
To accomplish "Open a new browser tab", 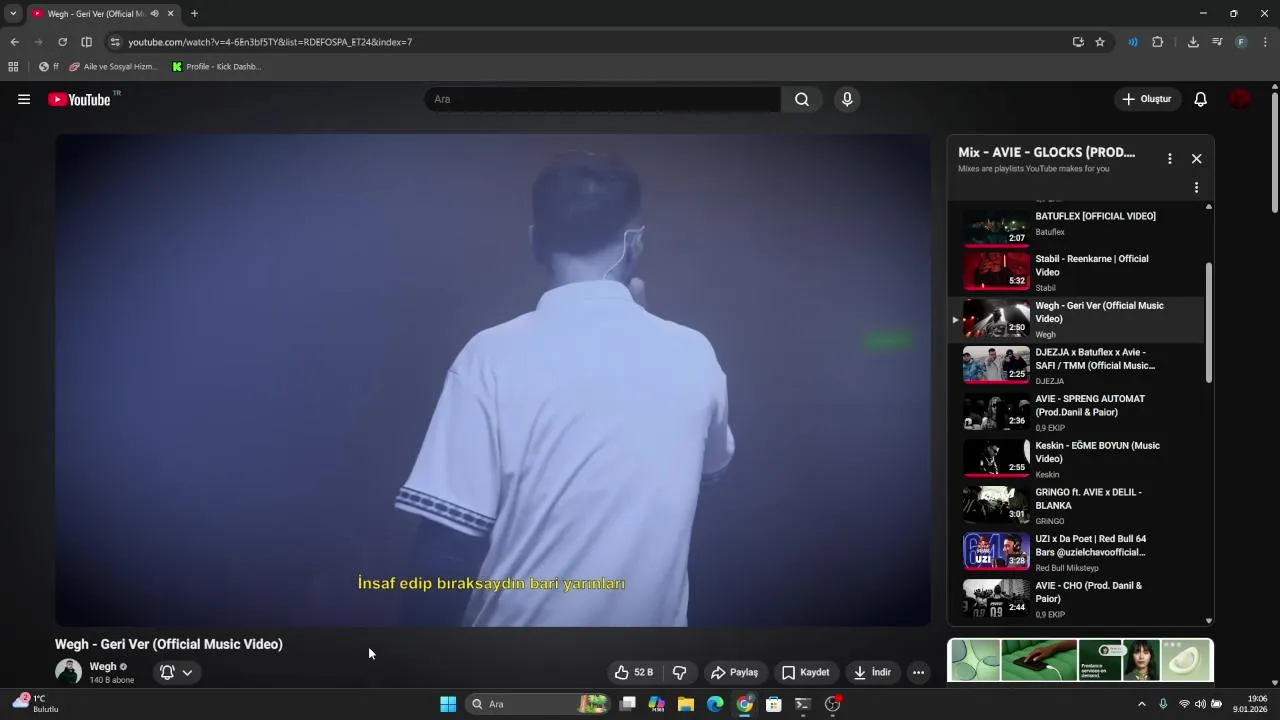I will [x=194, y=14].
